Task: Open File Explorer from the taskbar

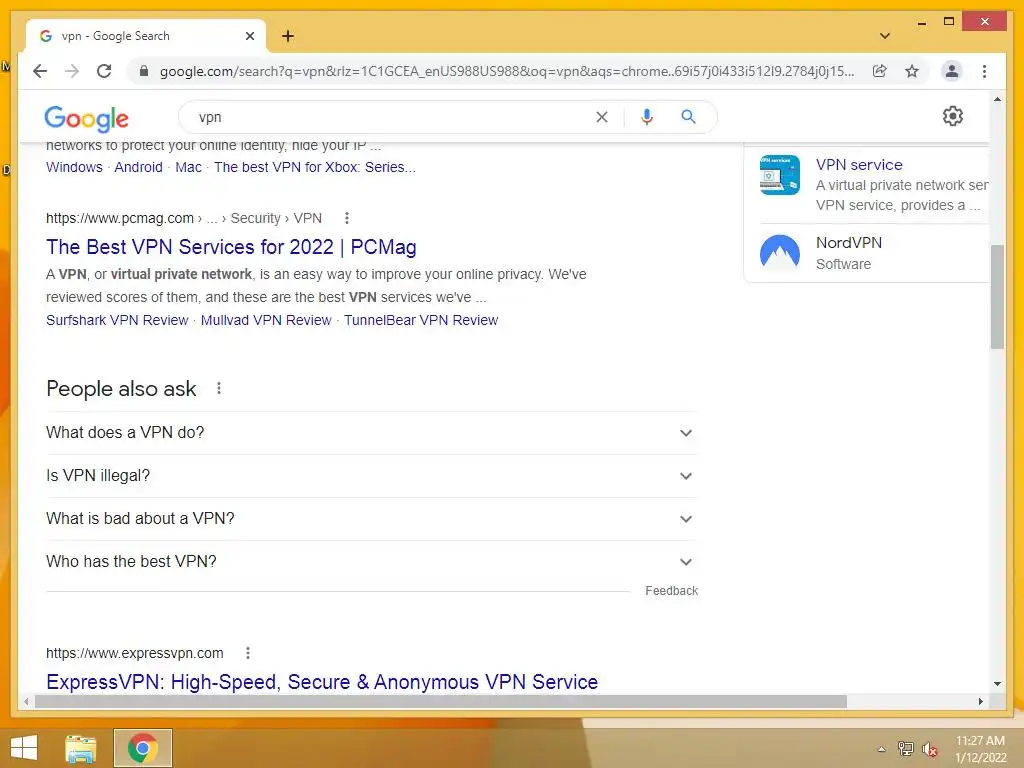Action: coord(81,748)
